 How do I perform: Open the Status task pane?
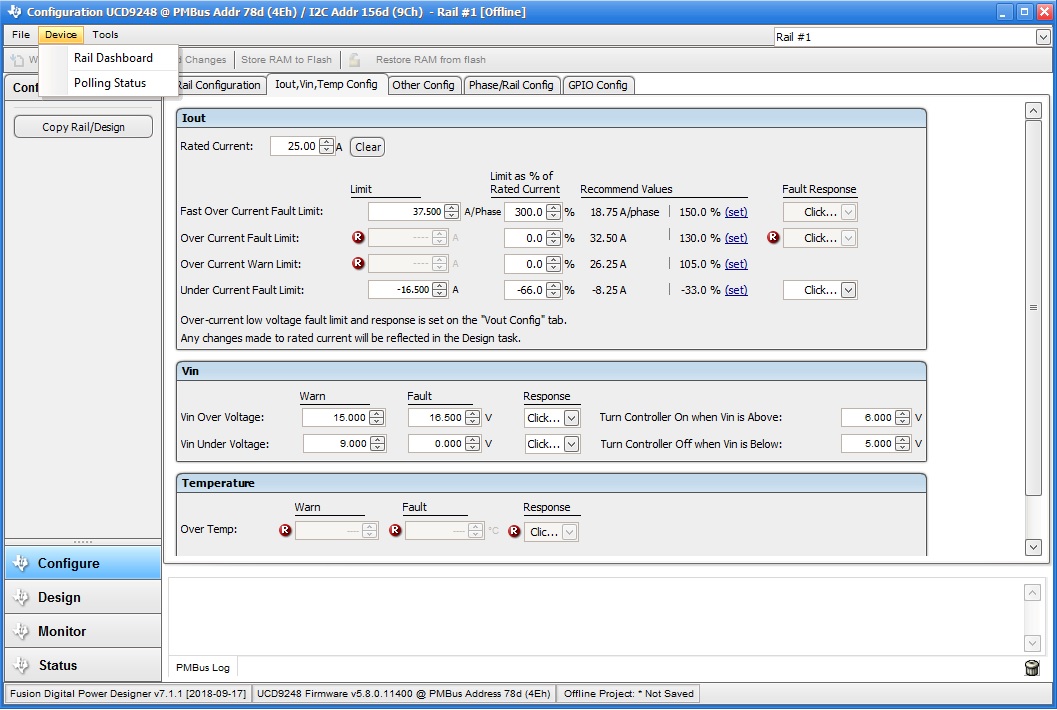(x=83, y=665)
